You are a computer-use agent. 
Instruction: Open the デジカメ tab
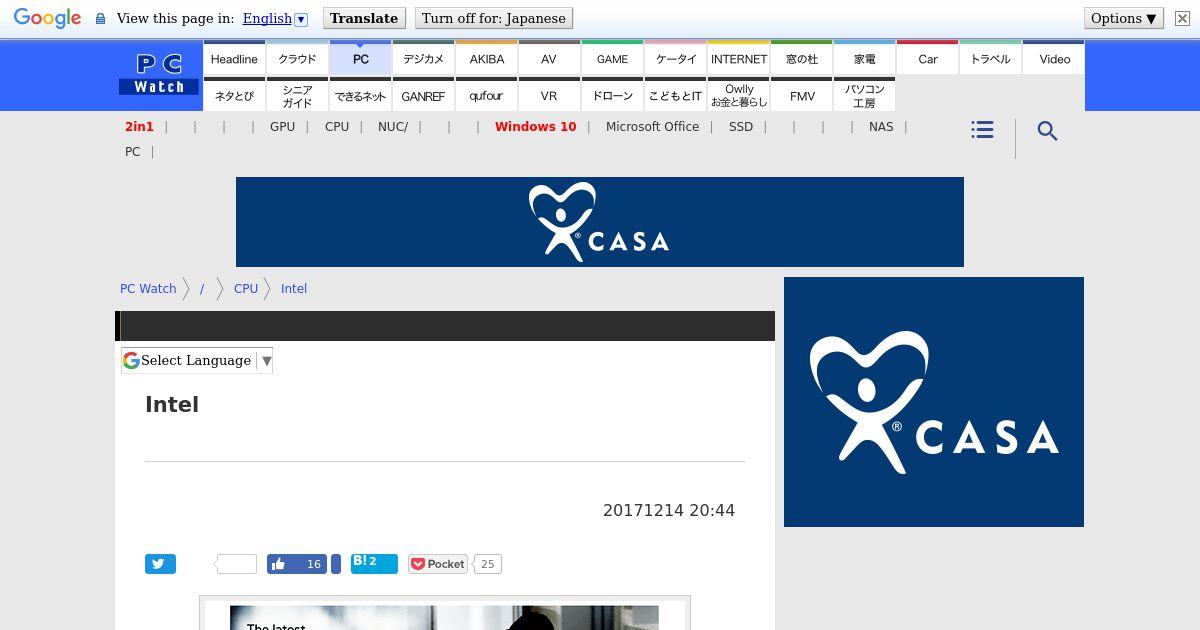423,58
